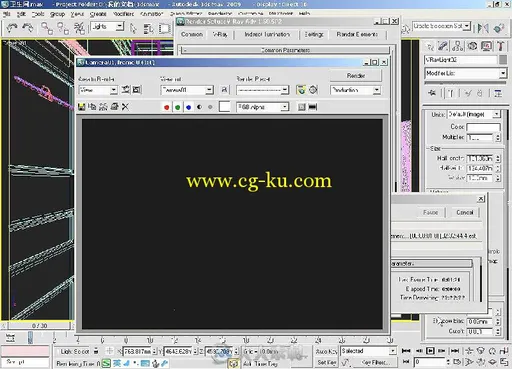Open the Modifiers menu
512x369 pixels.
click(x=124, y=14)
